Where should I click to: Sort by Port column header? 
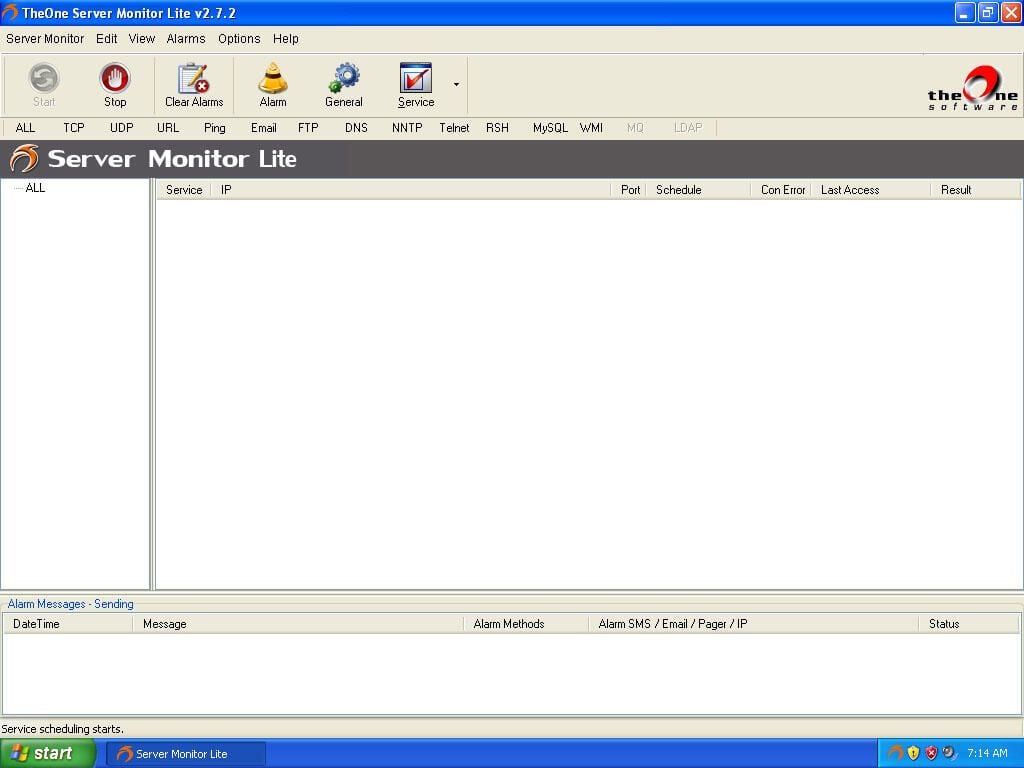pyautogui.click(x=628, y=190)
